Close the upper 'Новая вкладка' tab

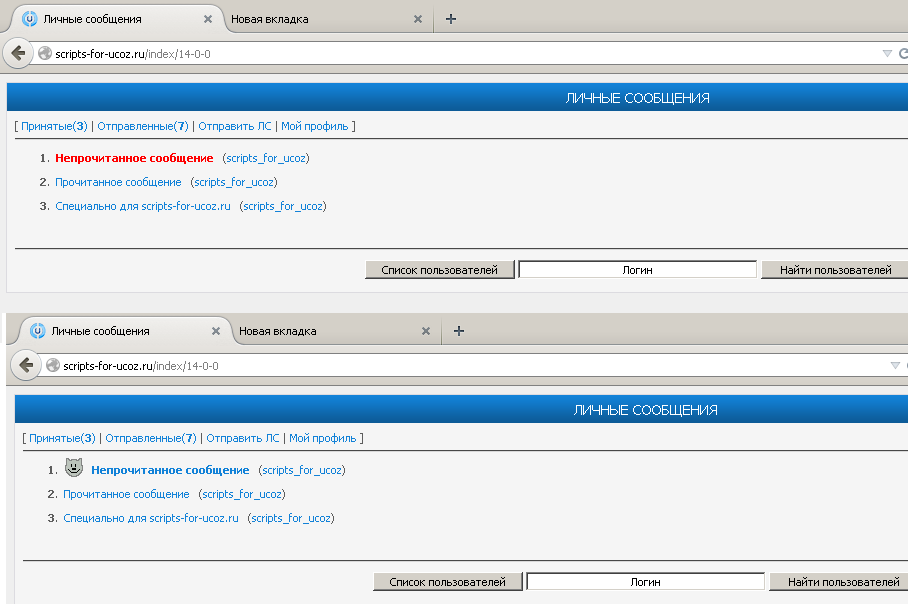tap(417, 19)
